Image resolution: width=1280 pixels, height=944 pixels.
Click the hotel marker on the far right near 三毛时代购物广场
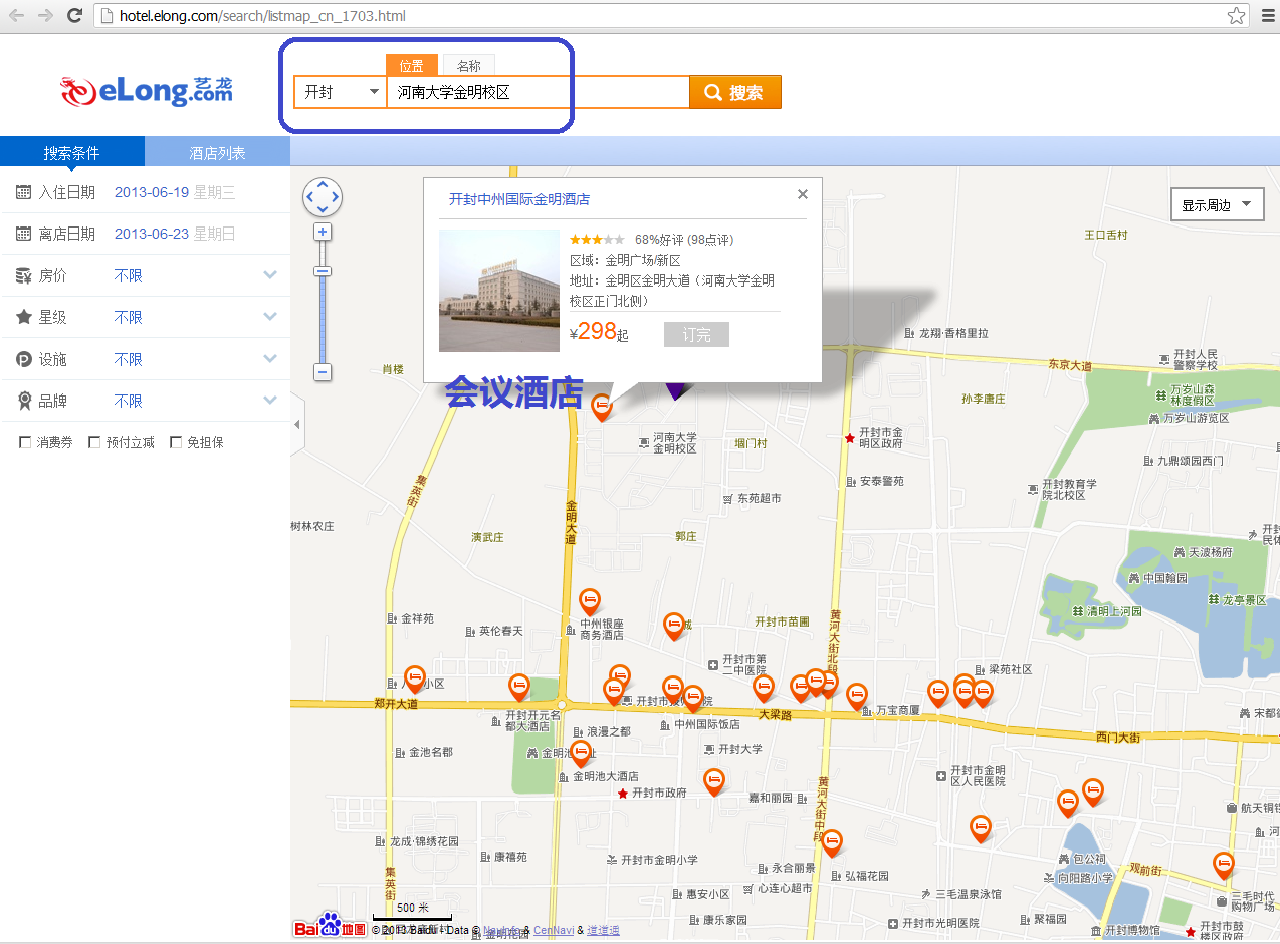tap(1223, 865)
